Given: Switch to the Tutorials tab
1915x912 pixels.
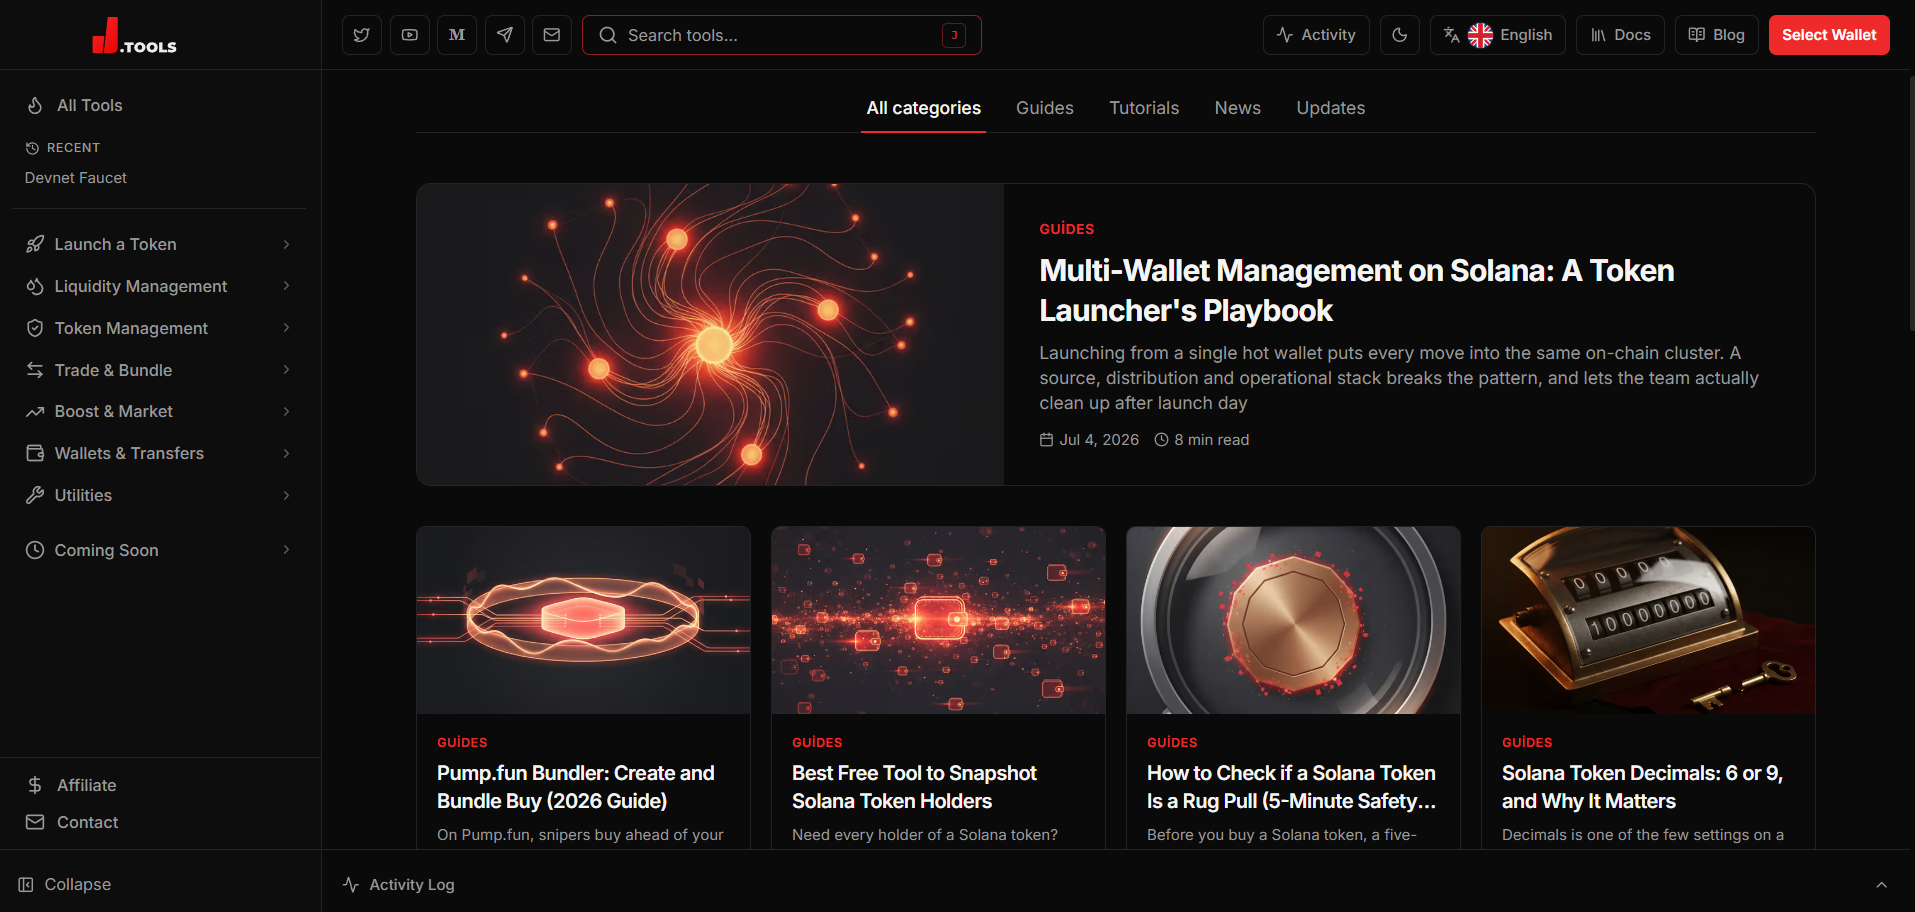Looking at the screenshot, I should [1144, 108].
